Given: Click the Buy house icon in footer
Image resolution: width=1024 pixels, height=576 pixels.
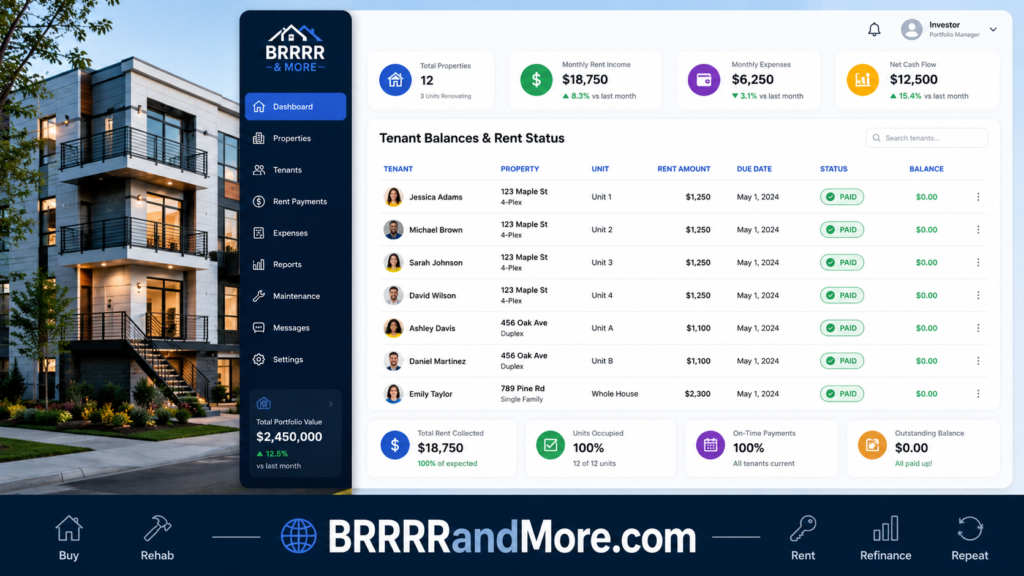Looking at the screenshot, I should (69, 529).
